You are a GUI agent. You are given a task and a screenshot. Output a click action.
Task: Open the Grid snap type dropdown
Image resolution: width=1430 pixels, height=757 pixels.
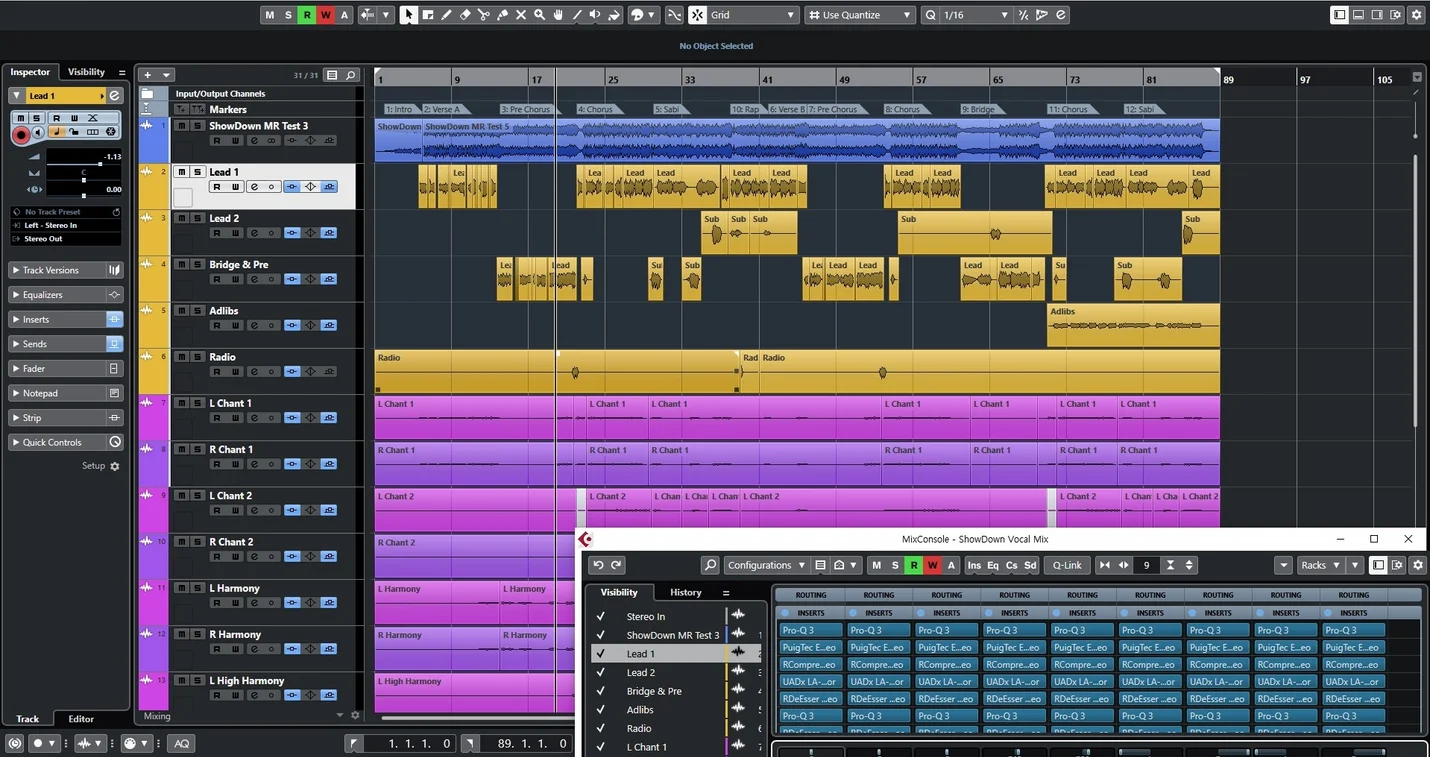[753, 15]
